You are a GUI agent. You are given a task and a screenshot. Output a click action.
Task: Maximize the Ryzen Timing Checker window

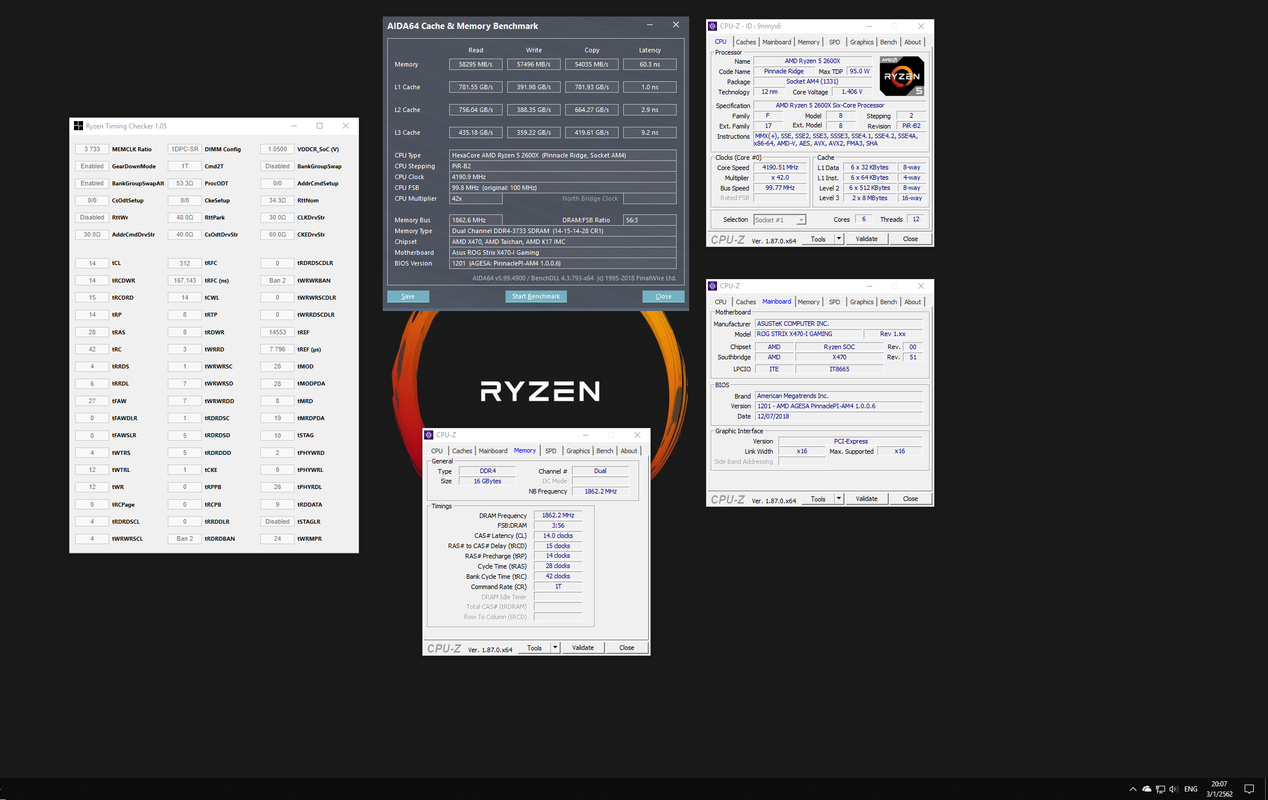[x=320, y=126]
